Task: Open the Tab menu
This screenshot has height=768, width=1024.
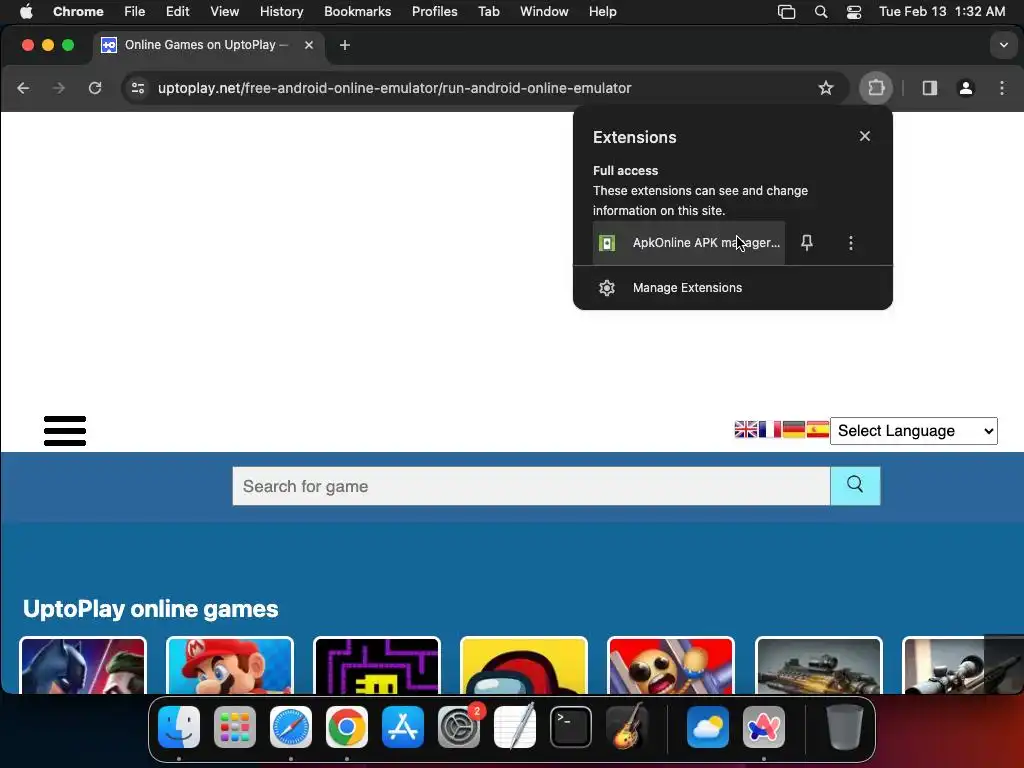Action: [488, 11]
